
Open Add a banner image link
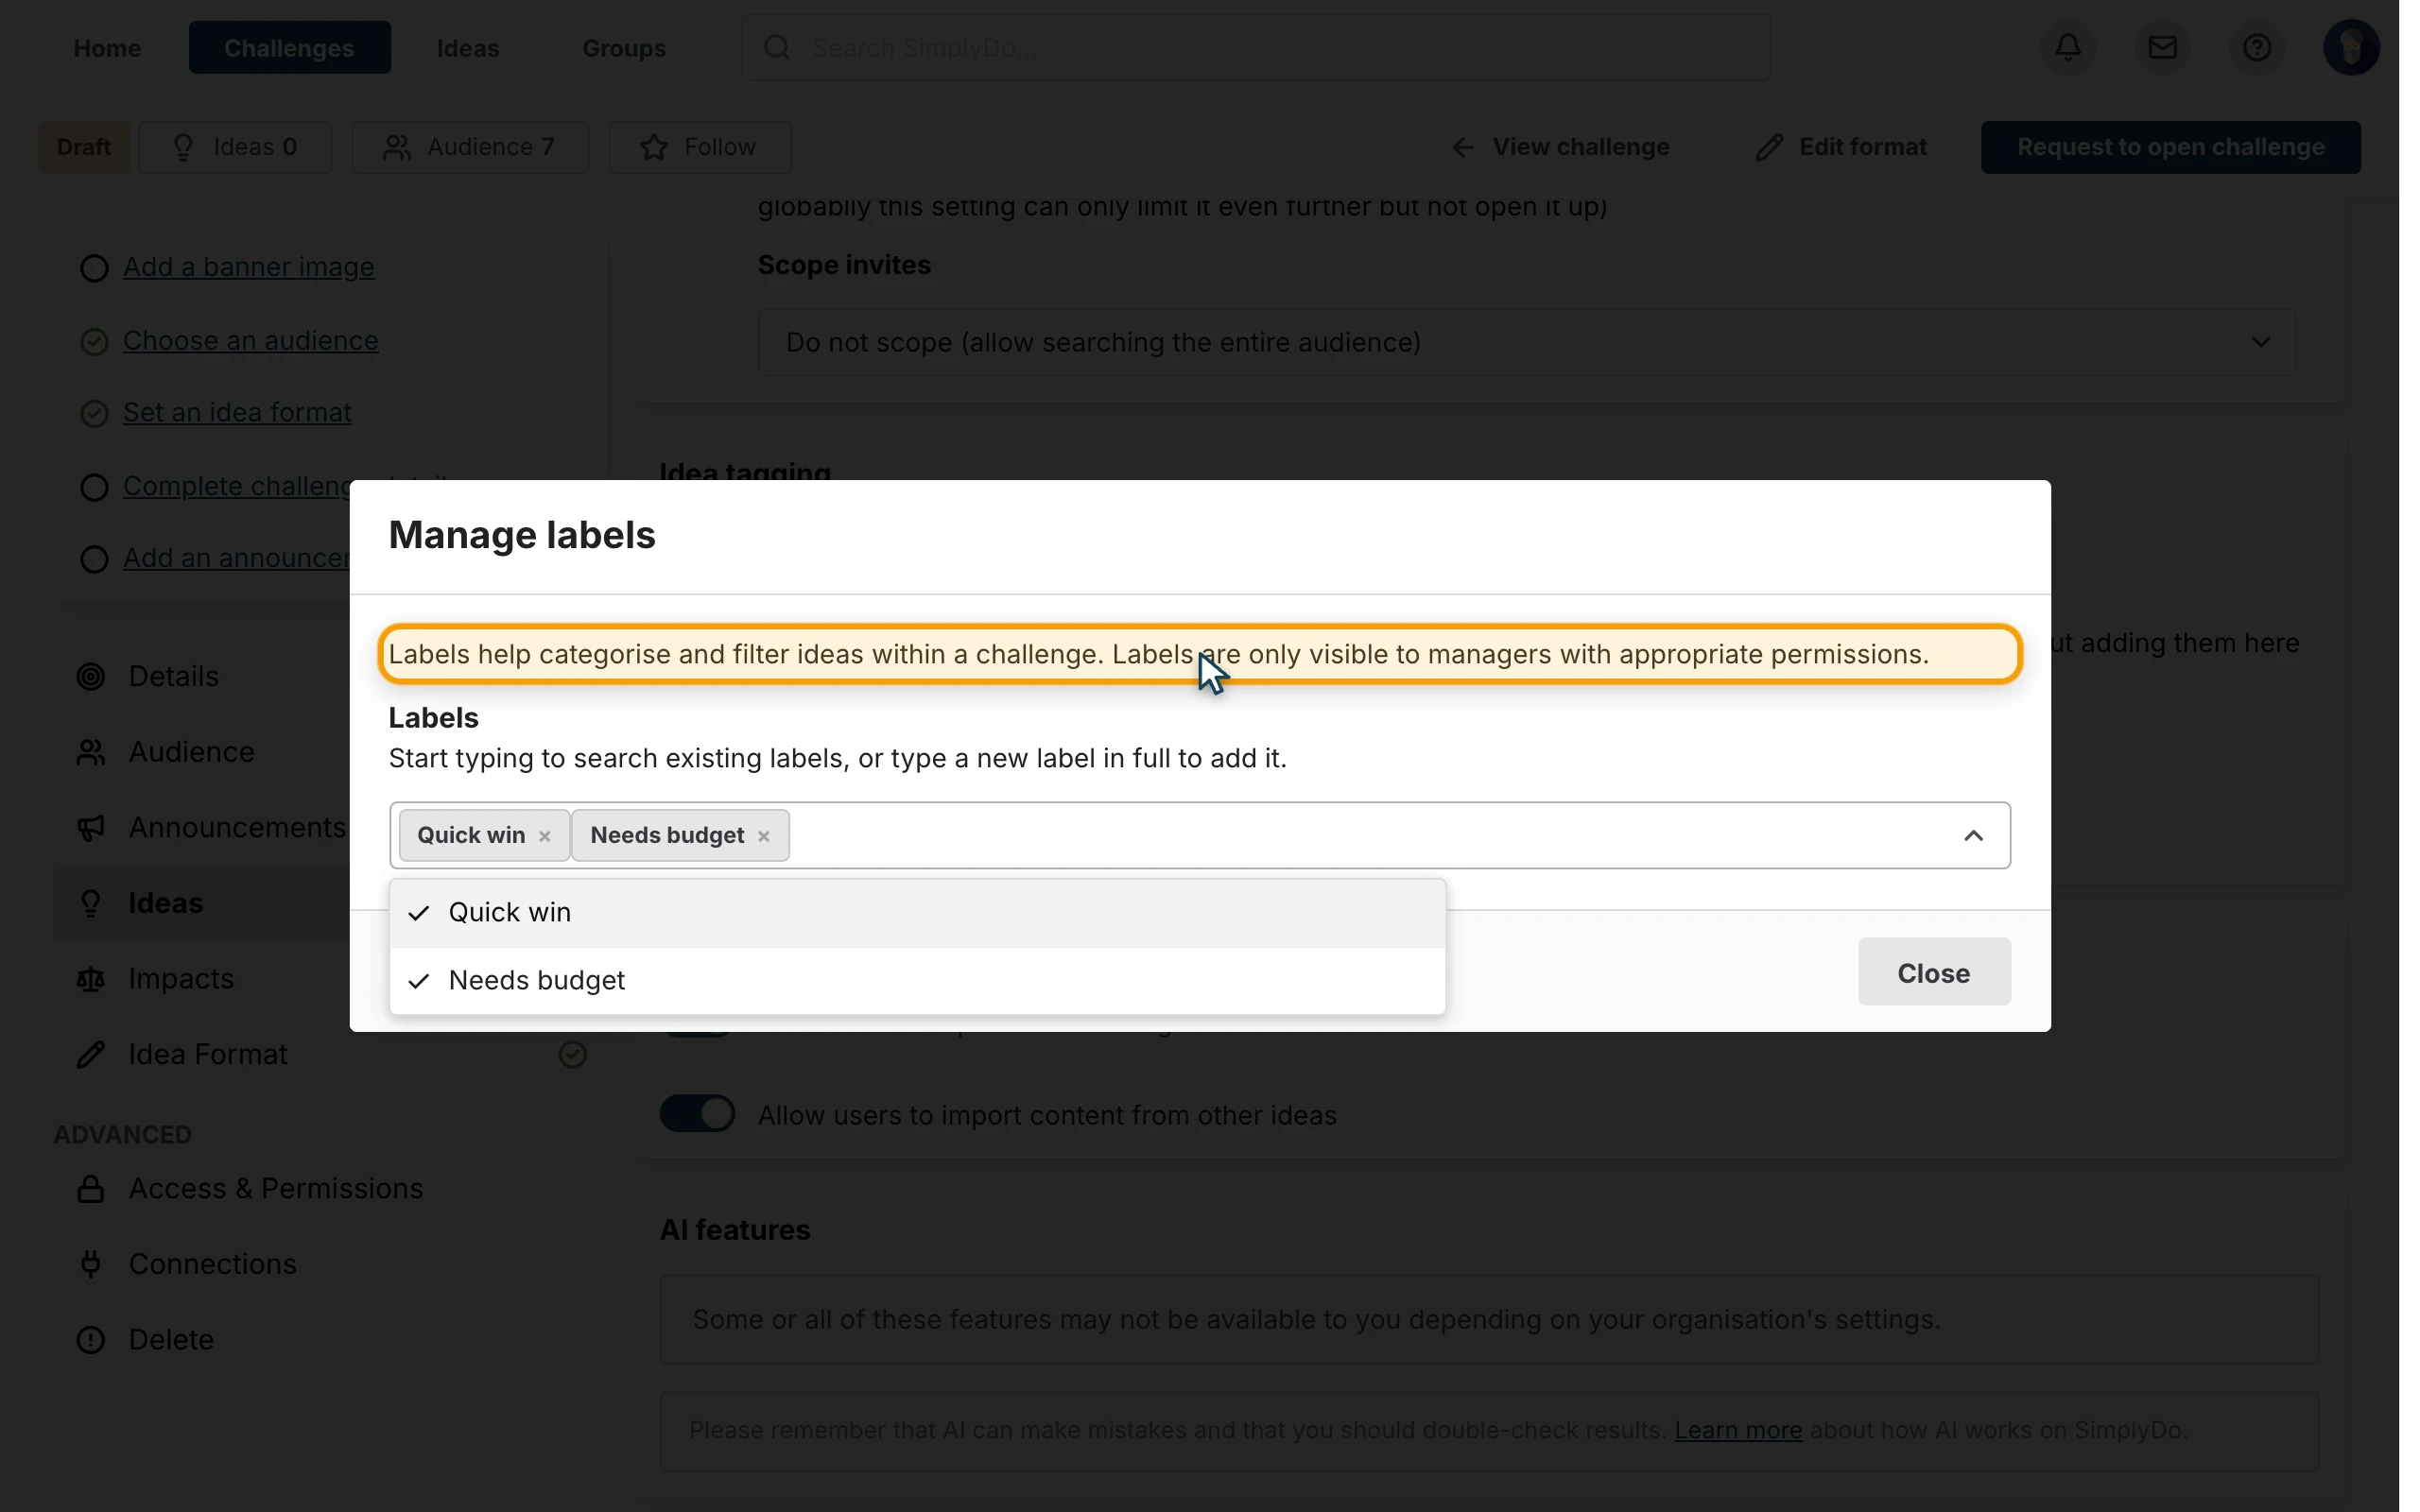248,267
